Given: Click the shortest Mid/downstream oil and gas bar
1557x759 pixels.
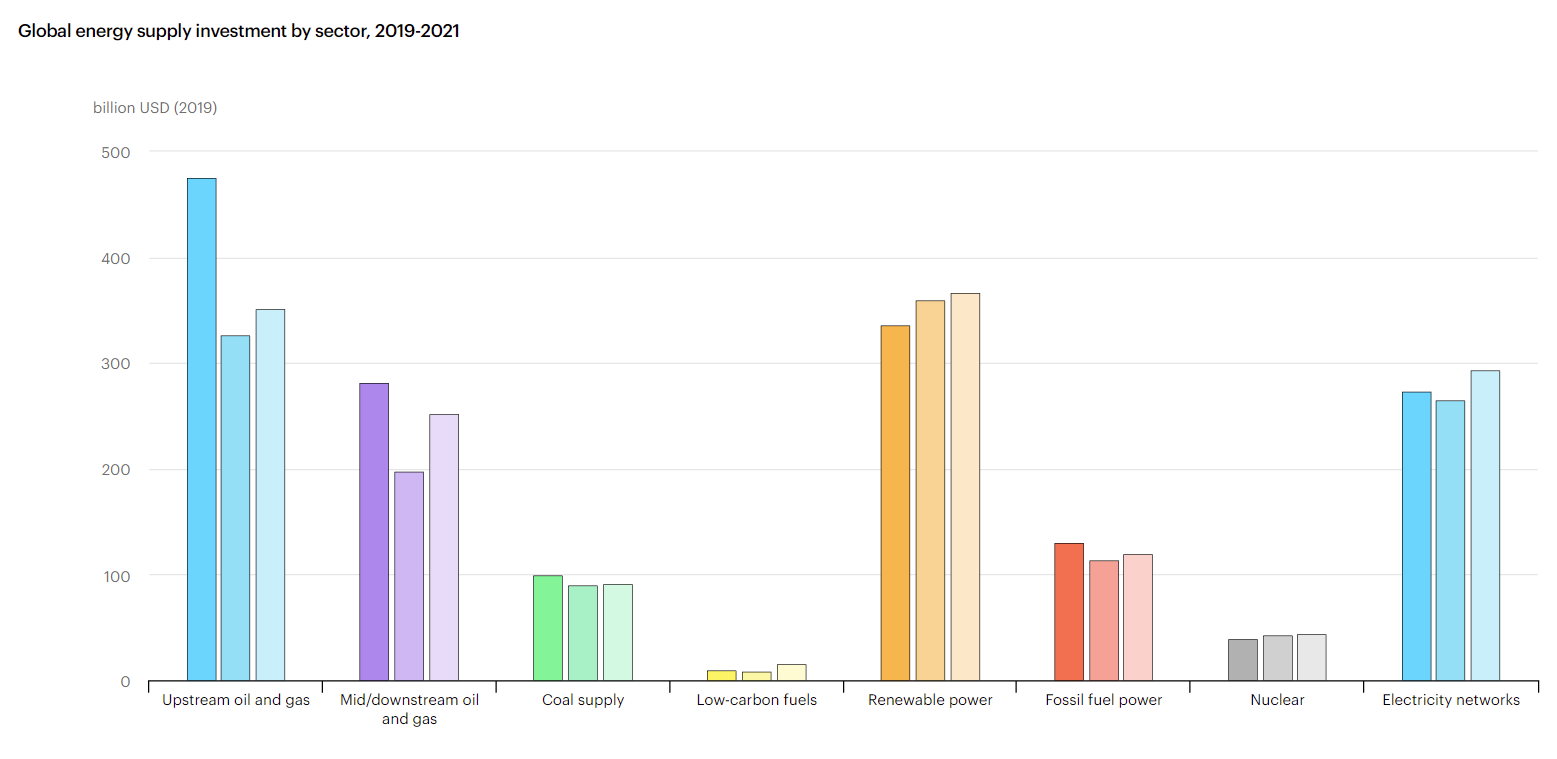Looking at the screenshot, I should pos(409,576).
